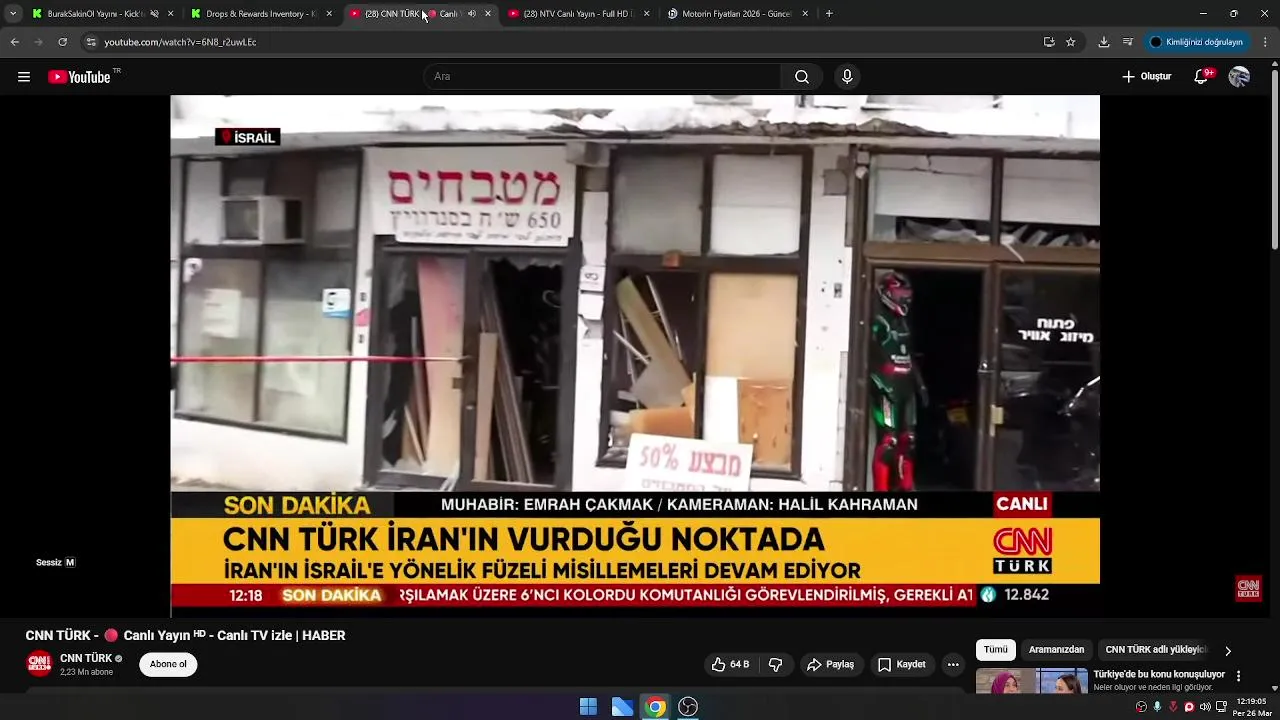Open the blue app icon on the taskbar
The width and height of the screenshot is (1280, 720).
coord(622,707)
